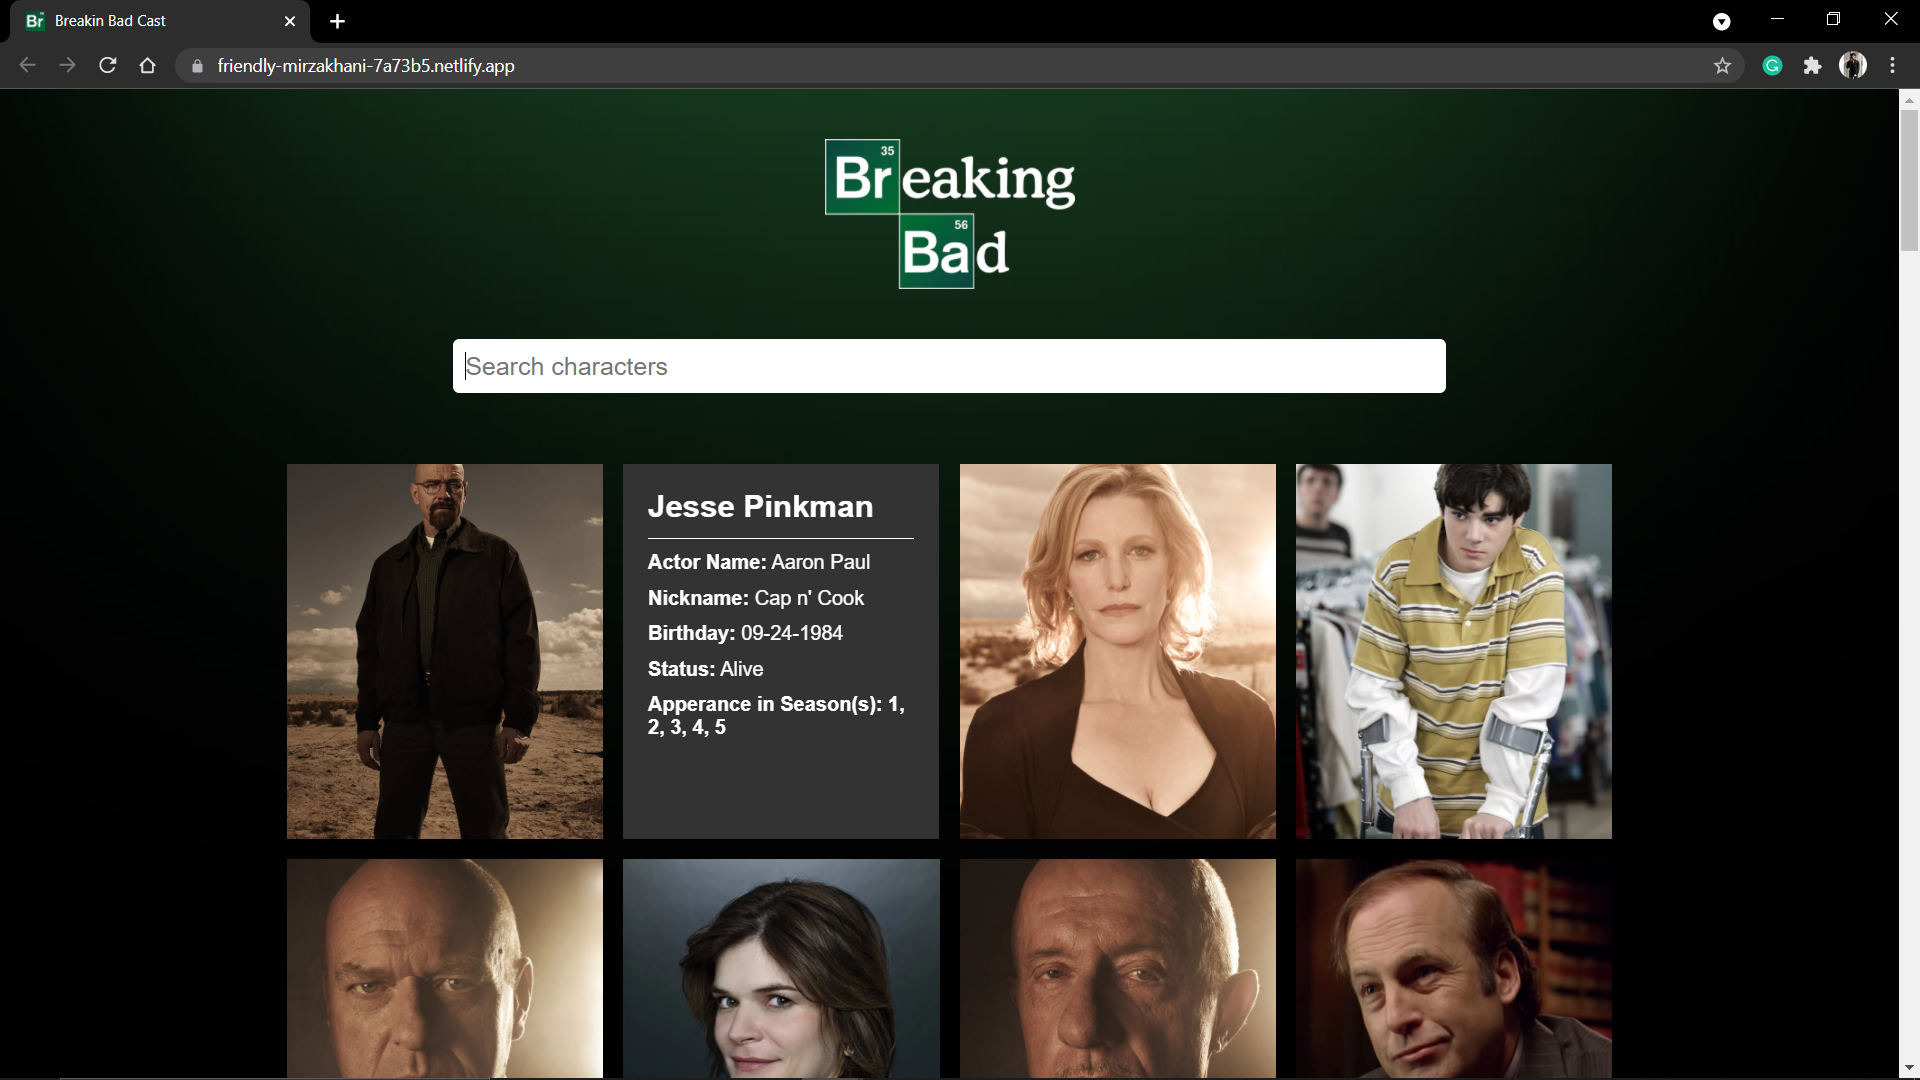Viewport: 1920px width, 1080px height.
Task: Click the bald man close-up card in second row
Action: pyautogui.click(x=445, y=968)
